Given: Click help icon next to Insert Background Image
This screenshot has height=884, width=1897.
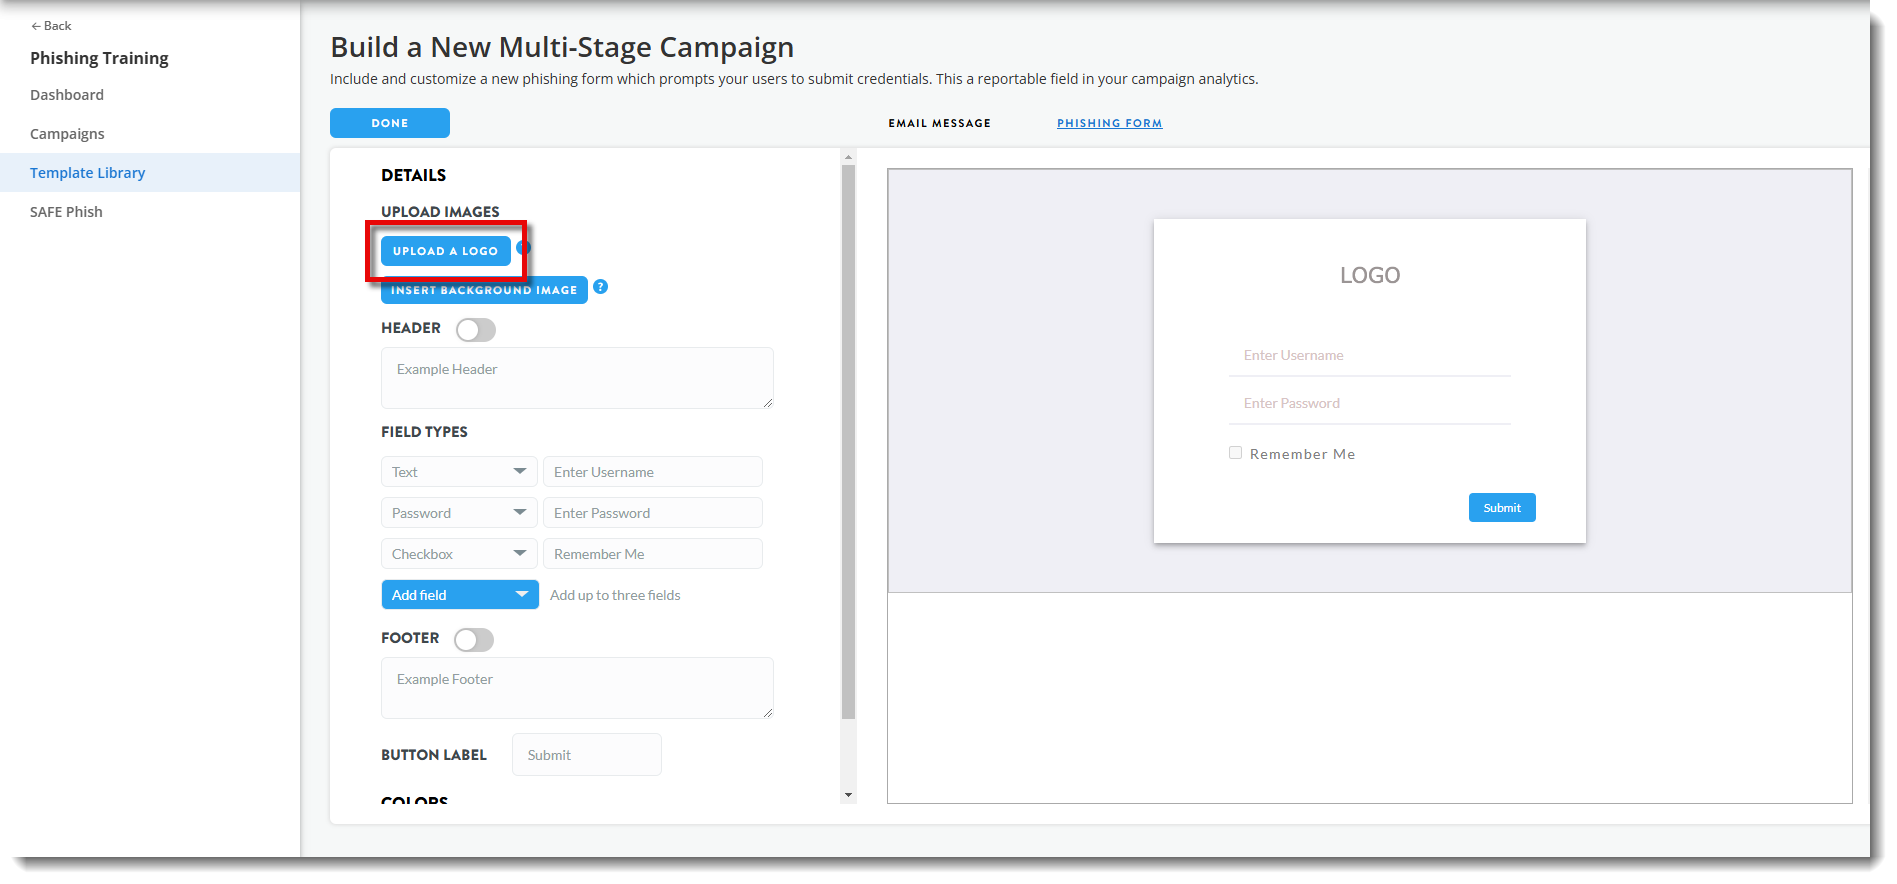Looking at the screenshot, I should pos(600,287).
